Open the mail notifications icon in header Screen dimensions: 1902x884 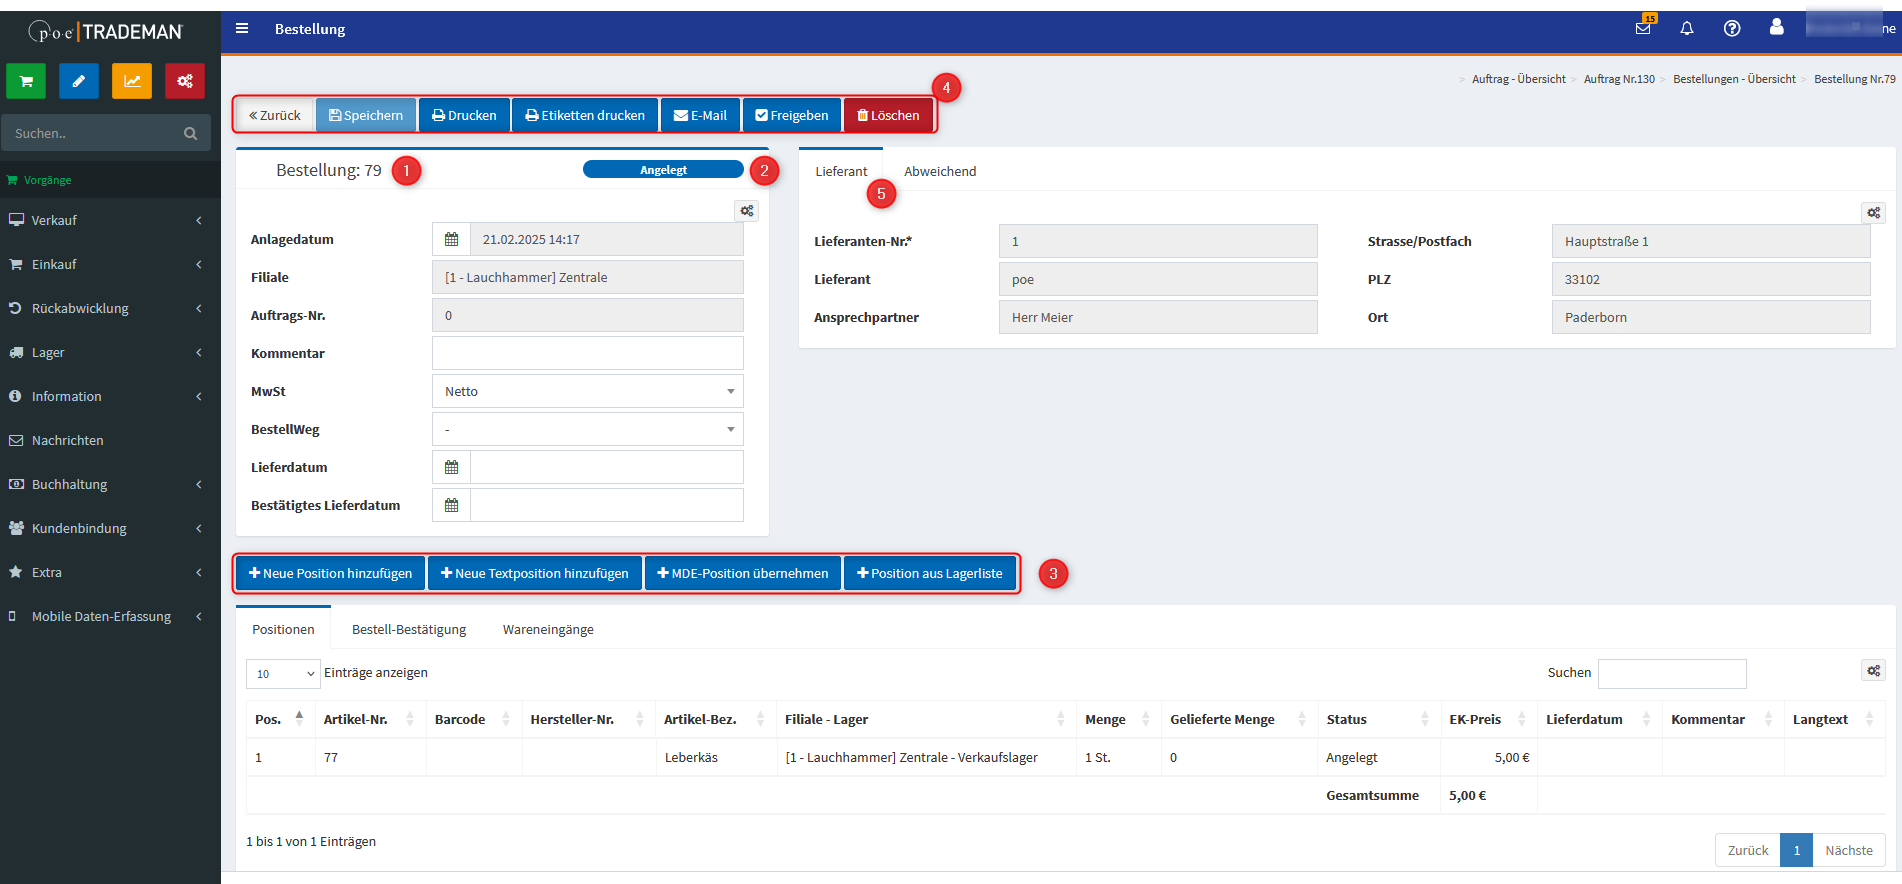coord(1643,28)
